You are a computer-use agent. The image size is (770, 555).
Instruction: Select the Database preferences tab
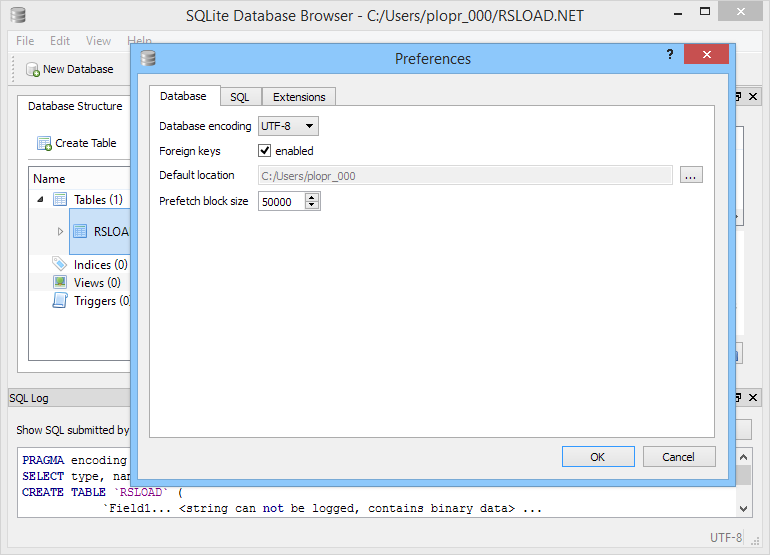[183, 96]
